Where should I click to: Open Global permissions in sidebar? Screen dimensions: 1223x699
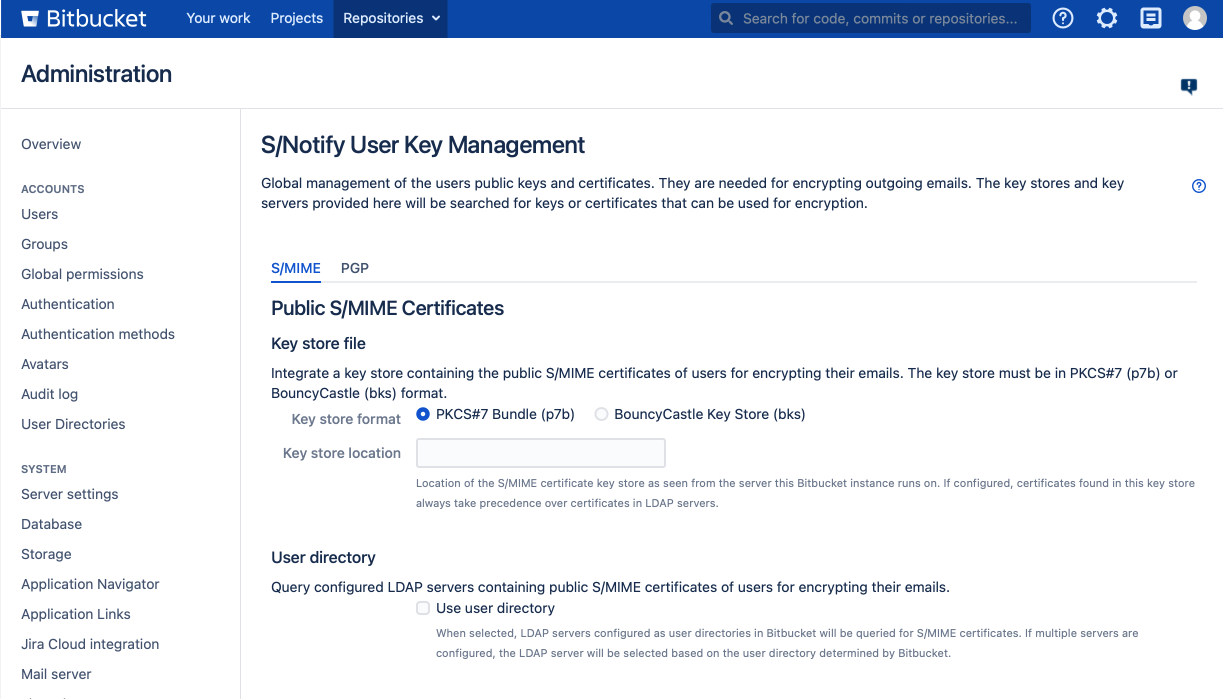point(82,274)
